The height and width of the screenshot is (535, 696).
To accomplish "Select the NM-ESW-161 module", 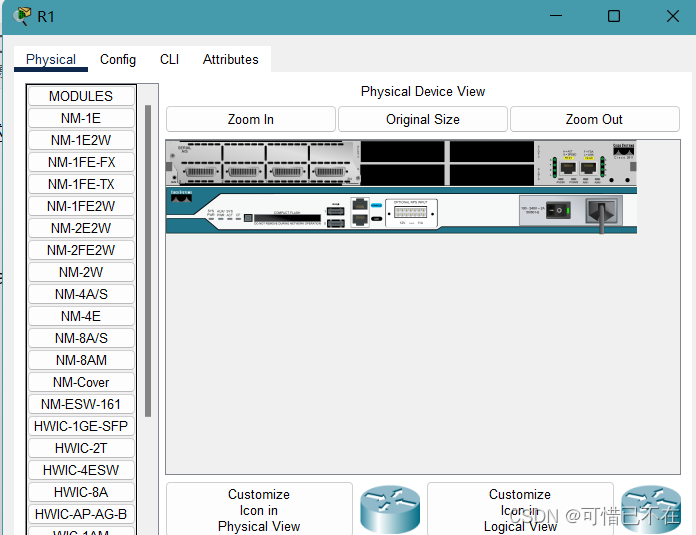I will point(81,404).
